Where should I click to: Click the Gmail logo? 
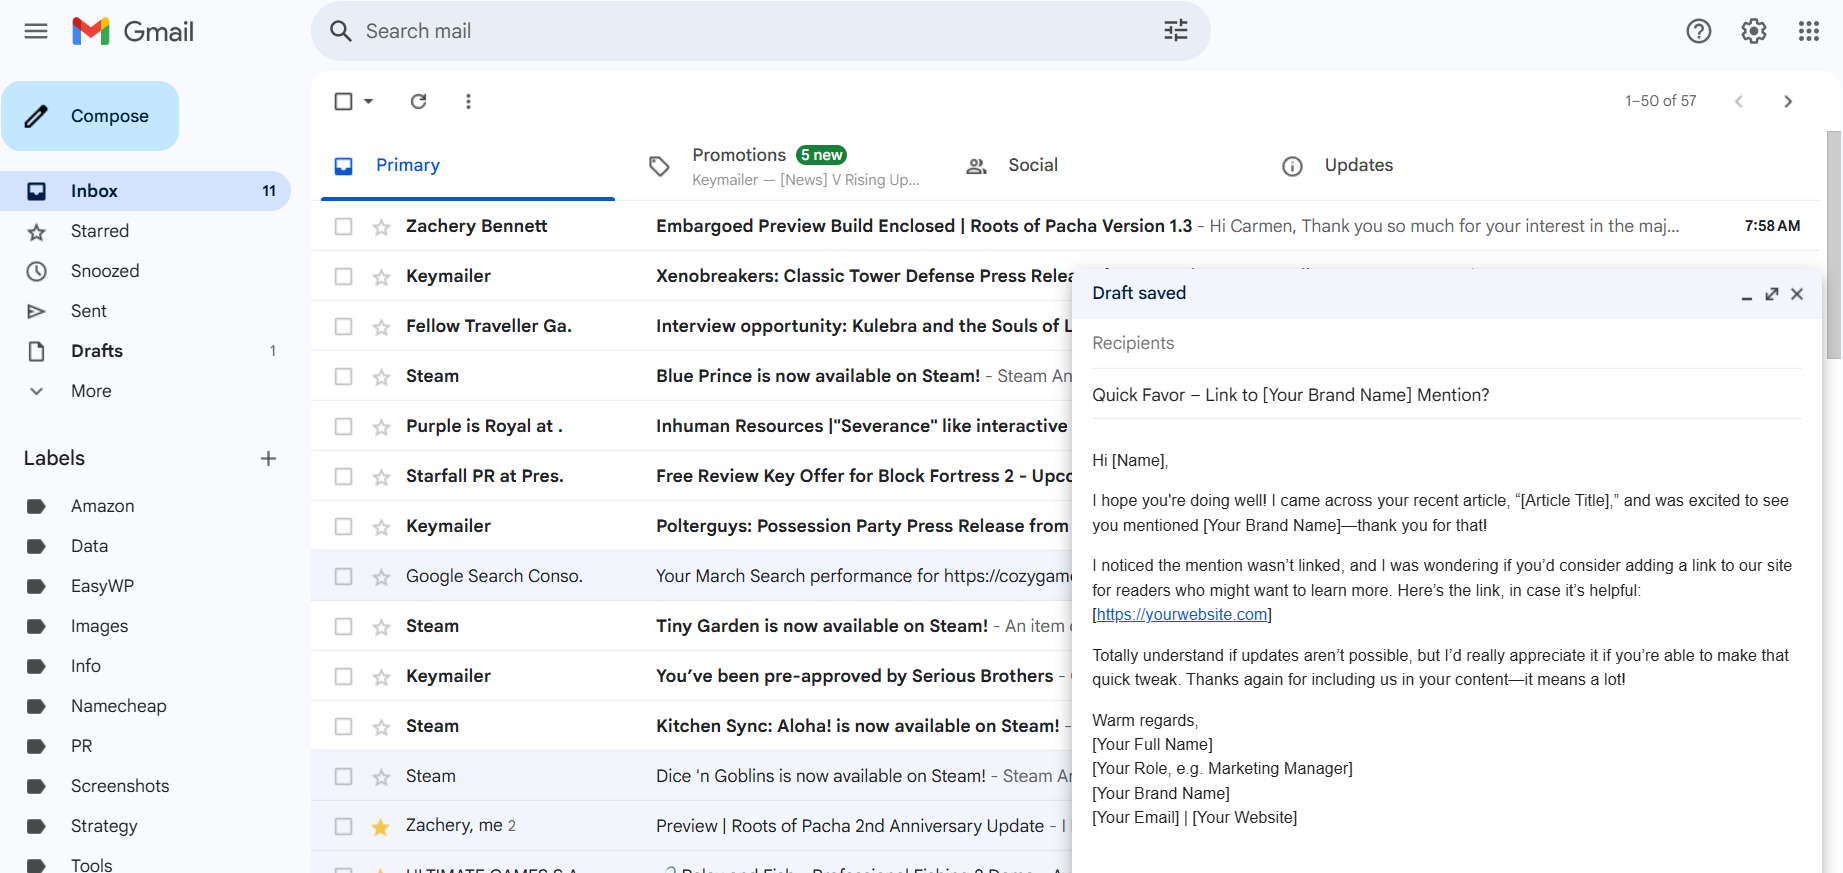pyautogui.click(x=133, y=31)
